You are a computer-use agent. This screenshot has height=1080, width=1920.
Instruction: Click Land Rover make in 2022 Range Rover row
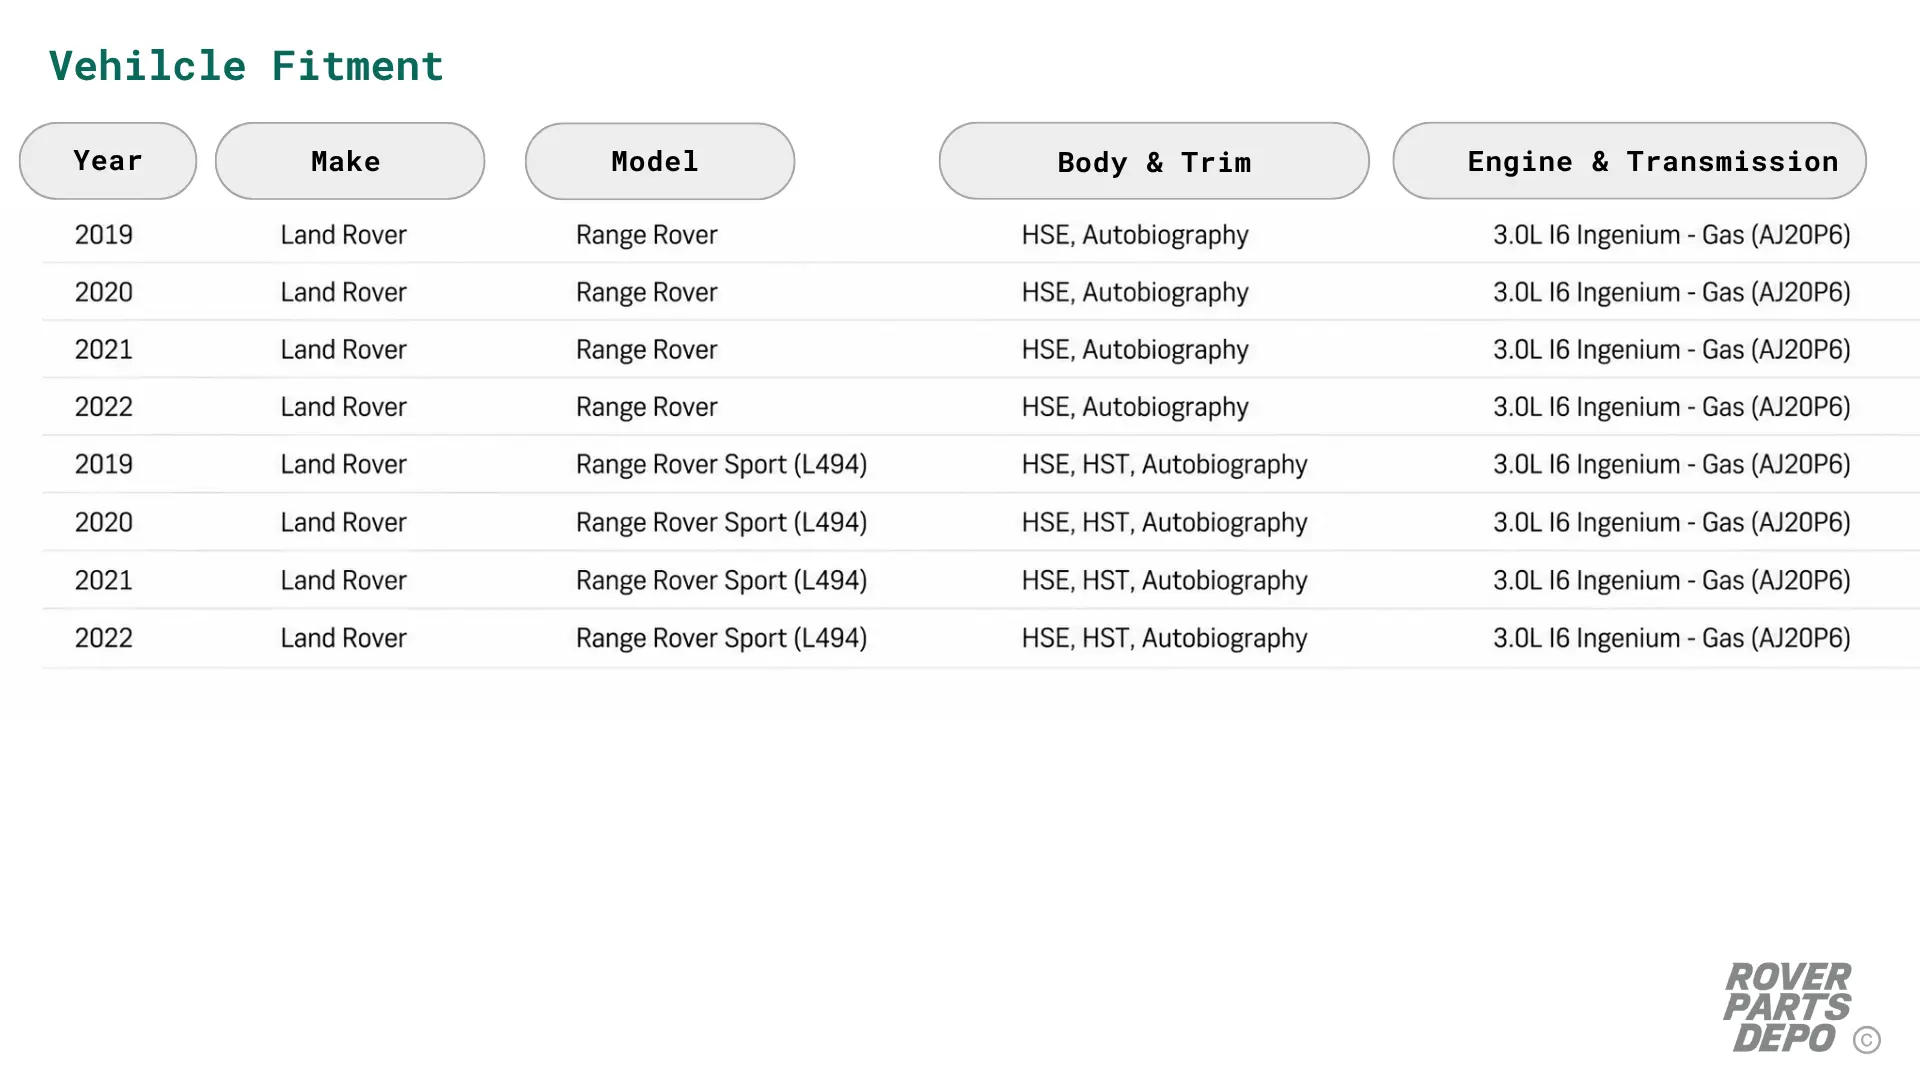pyautogui.click(x=344, y=407)
